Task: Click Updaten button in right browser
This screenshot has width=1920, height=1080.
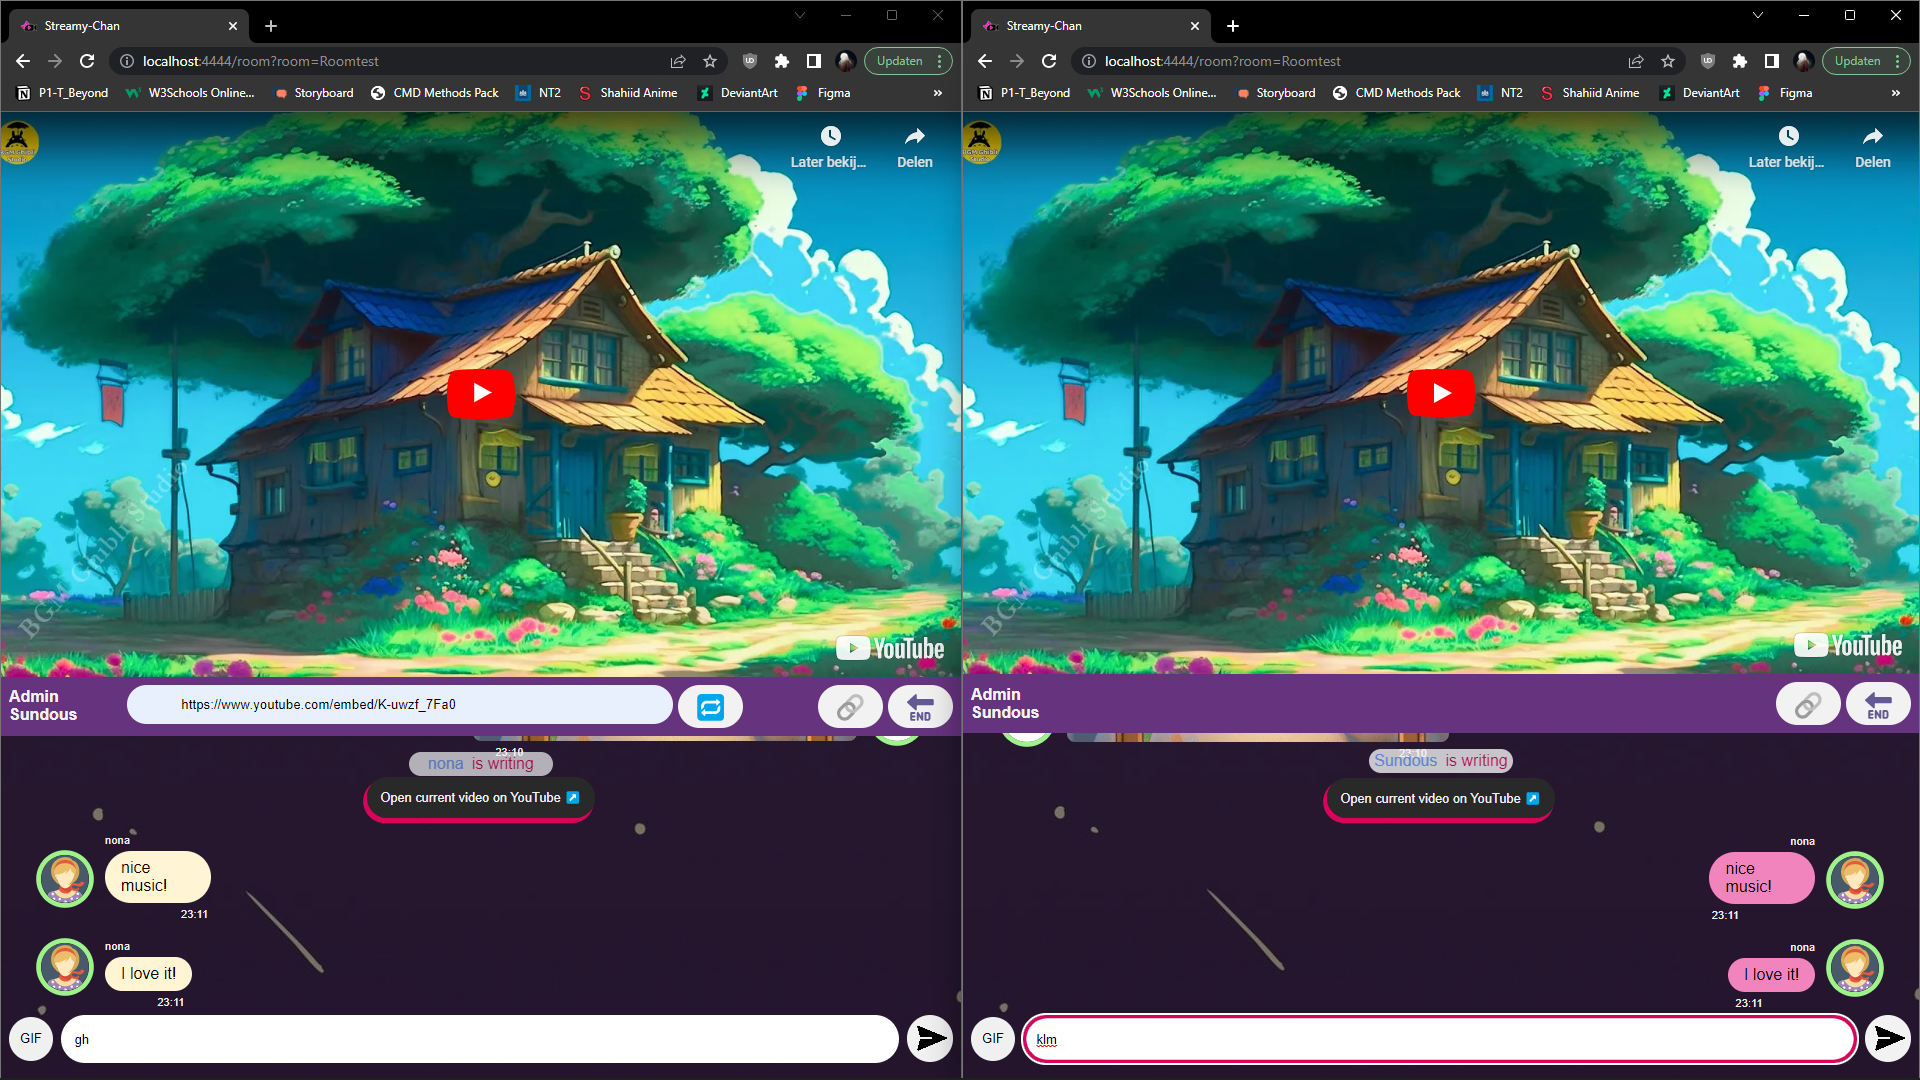Action: click(x=1857, y=61)
